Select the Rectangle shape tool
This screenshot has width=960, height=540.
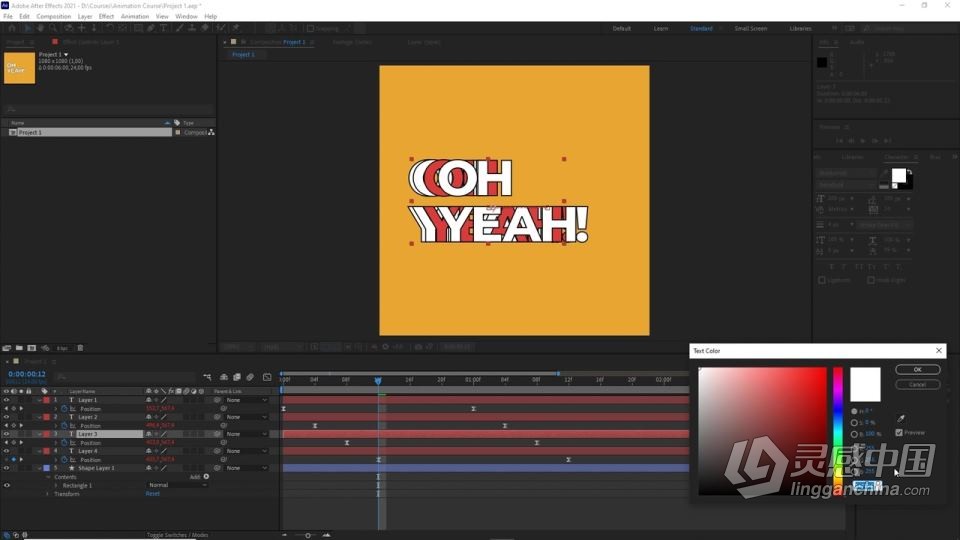click(x=138, y=28)
